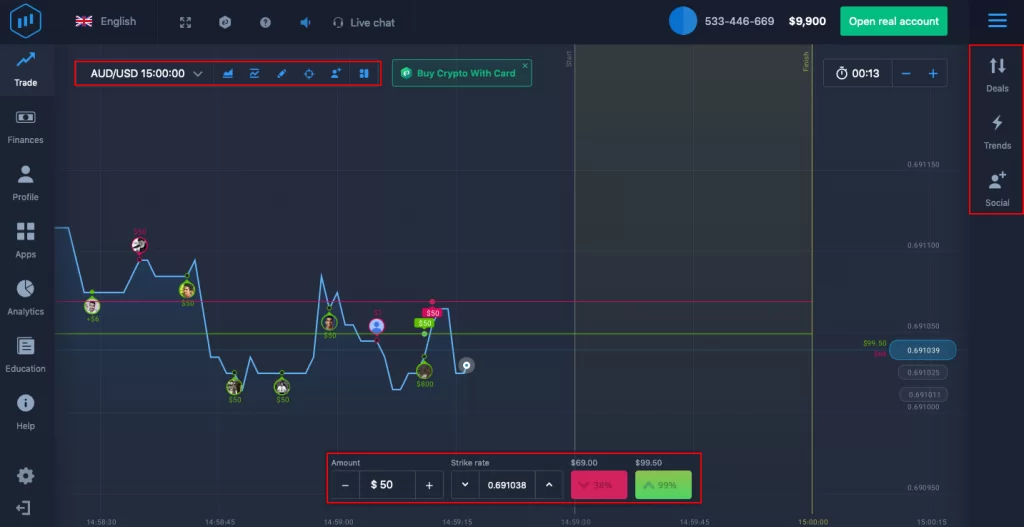Screen dimensions: 1024x527
Task: Place an up trade with green button
Action: (x=663, y=485)
